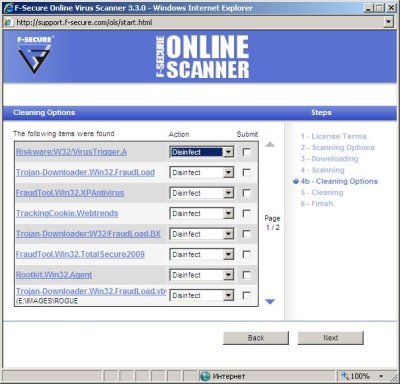
Task: Open the address bar dropdown arrow
Action: [388, 22]
